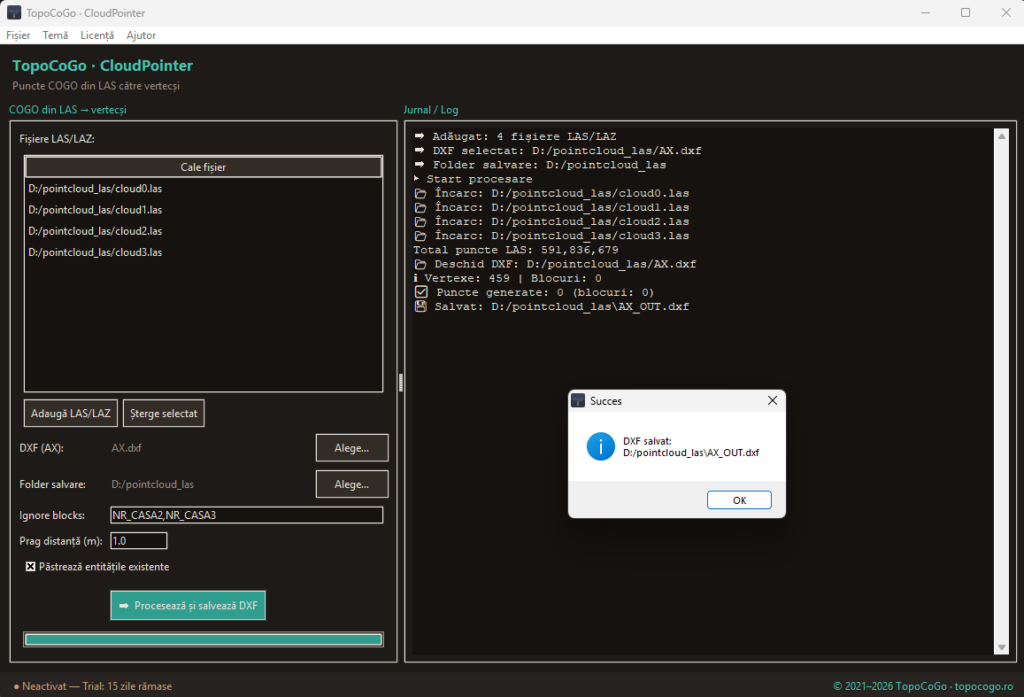Click the blue info icon in Succes dialog
The image size is (1024, 697).
click(600, 447)
